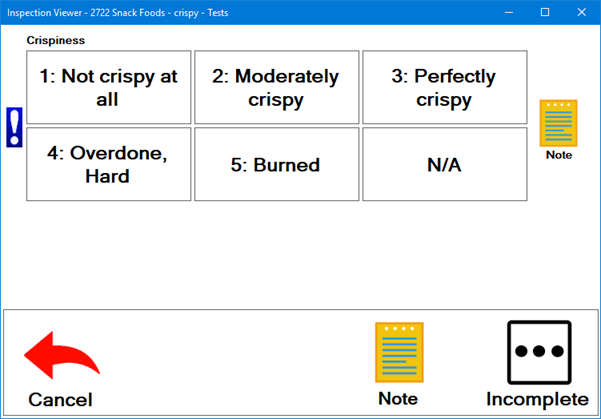The height and width of the screenshot is (419, 601).
Task: Click the small 'Note' label at right
Action: (x=559, y=155)
